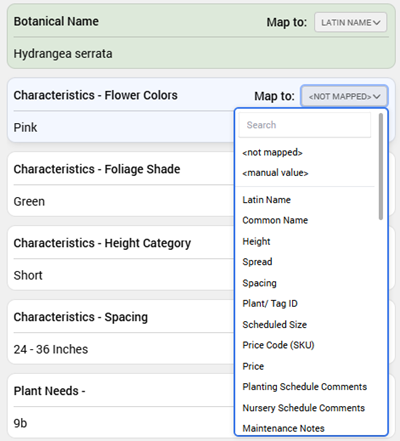Select the <not mapped> option
The width and height of the screenshot is (400, 441).
(x=272, y=153)
